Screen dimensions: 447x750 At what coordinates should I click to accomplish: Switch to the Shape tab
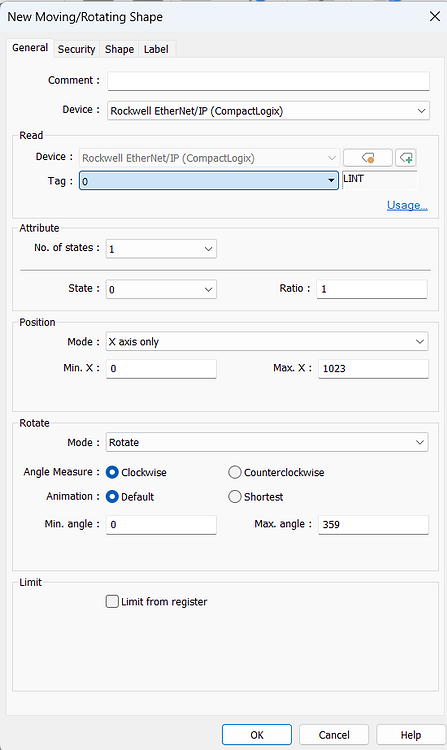point(120,49)
